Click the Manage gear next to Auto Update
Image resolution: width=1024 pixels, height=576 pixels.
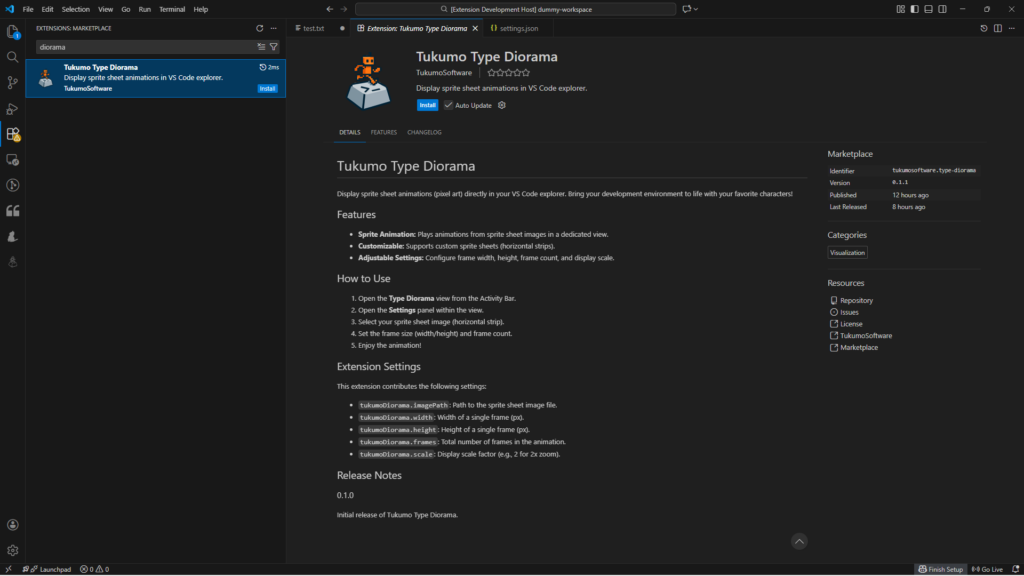[502, 105]
